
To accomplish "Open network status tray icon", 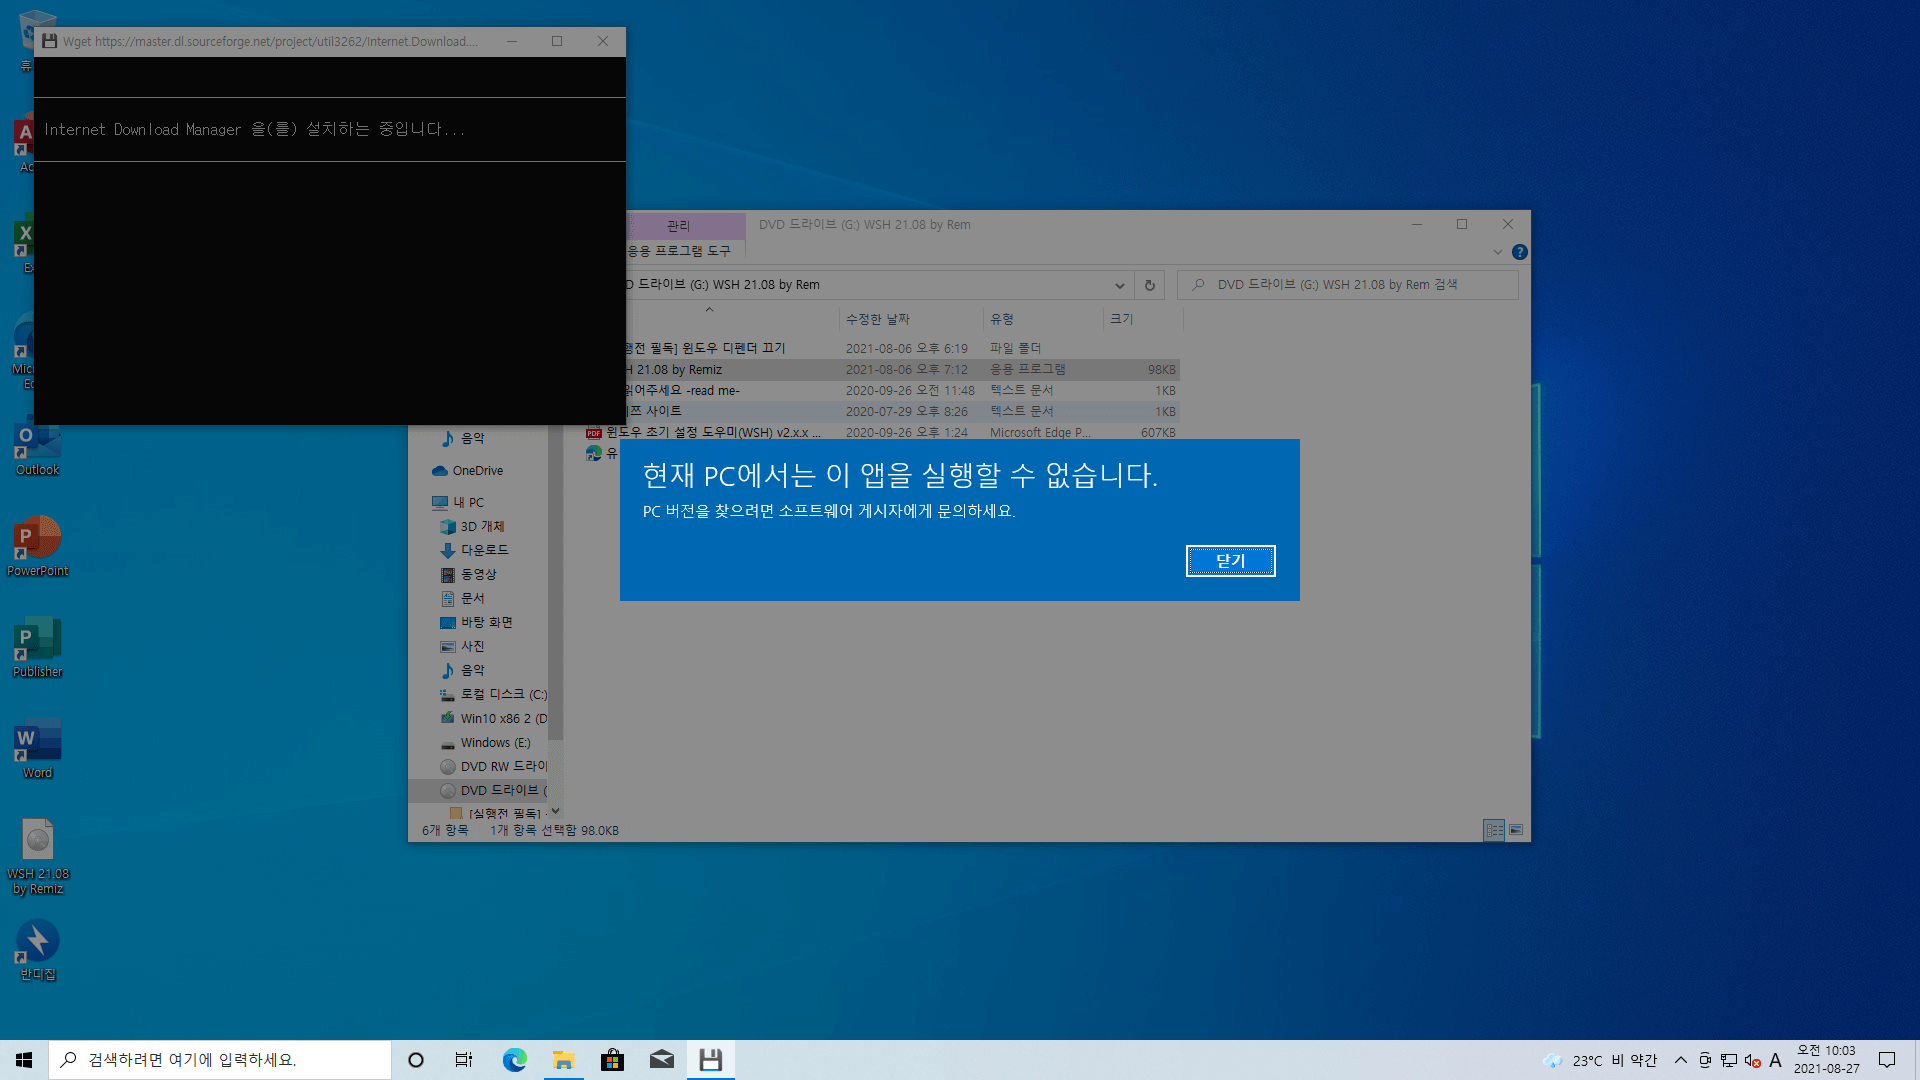I will [1729, 1060].
